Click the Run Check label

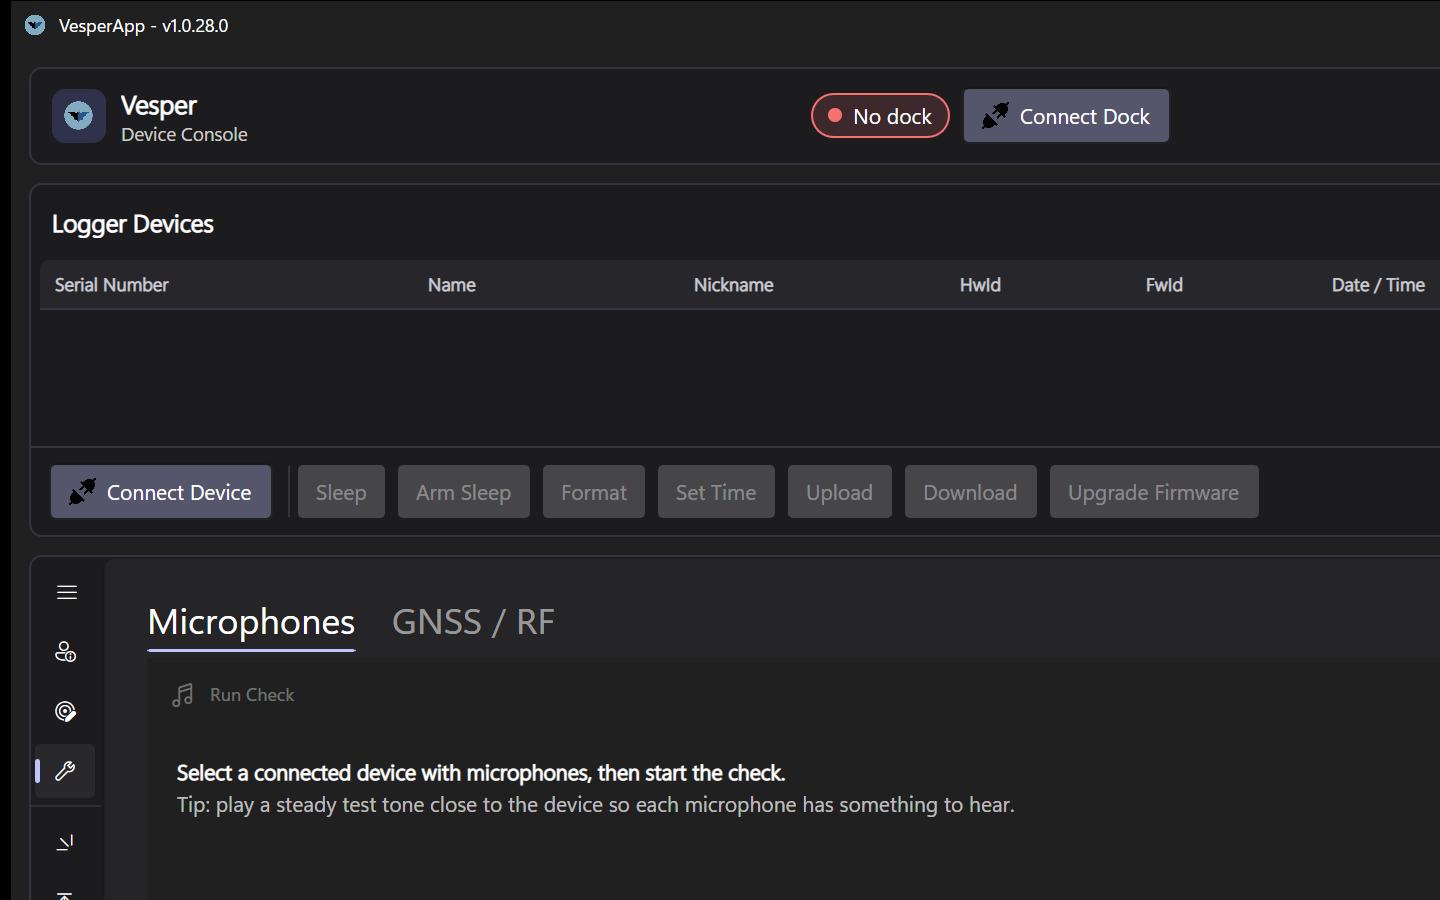click(x=252, y=695)
